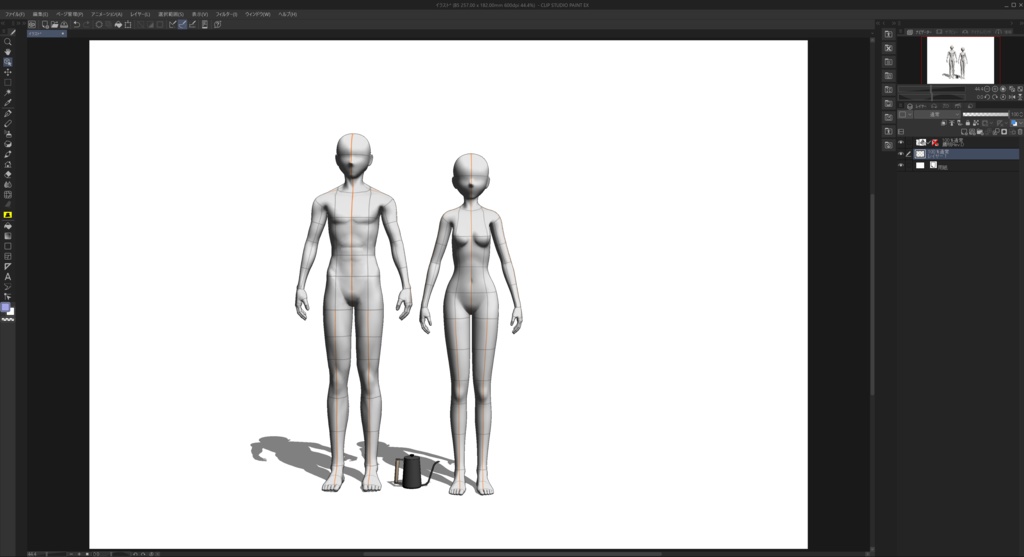This screenshot has width=1024, height=557.
Task: Redo the last undone action
Action: click(86, 24)
